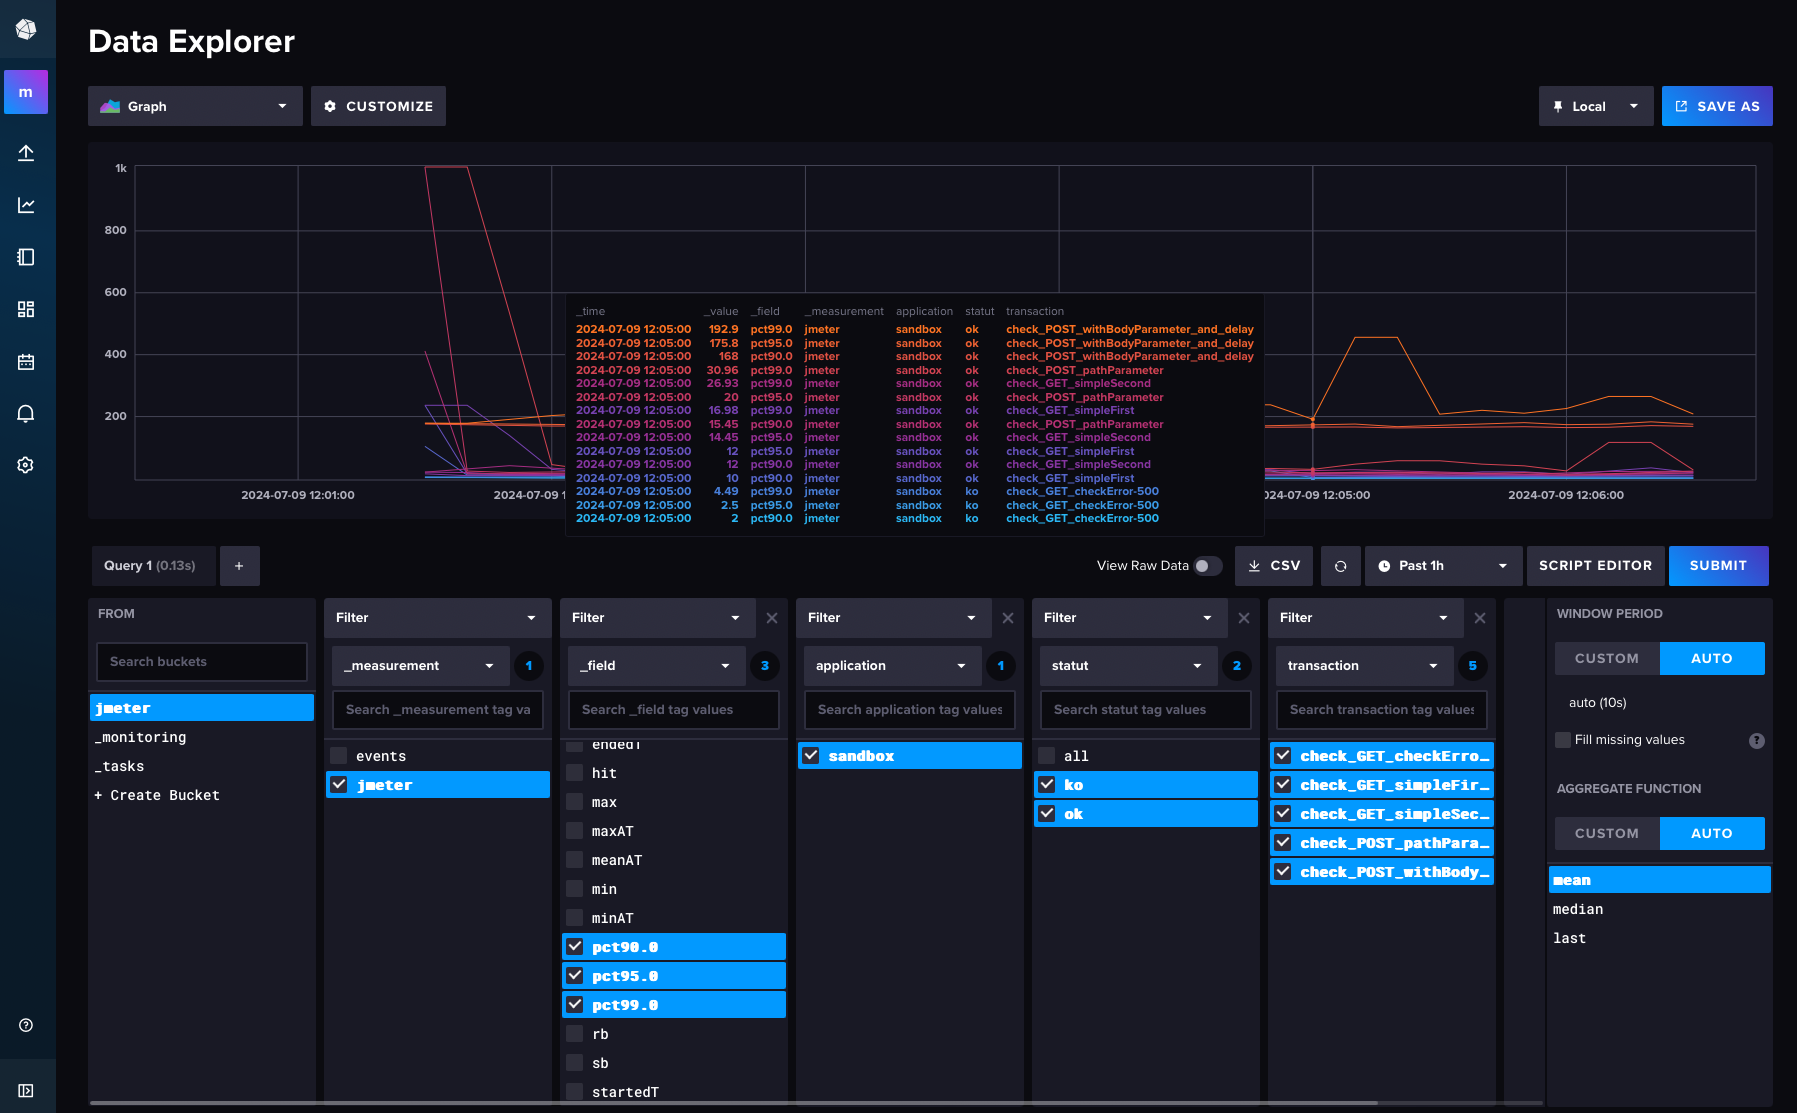The width and height of the screenshot is (1797, 1113).
Task: Open the SCRIPT EDITOR
Action: click(x=1596, y=566)
